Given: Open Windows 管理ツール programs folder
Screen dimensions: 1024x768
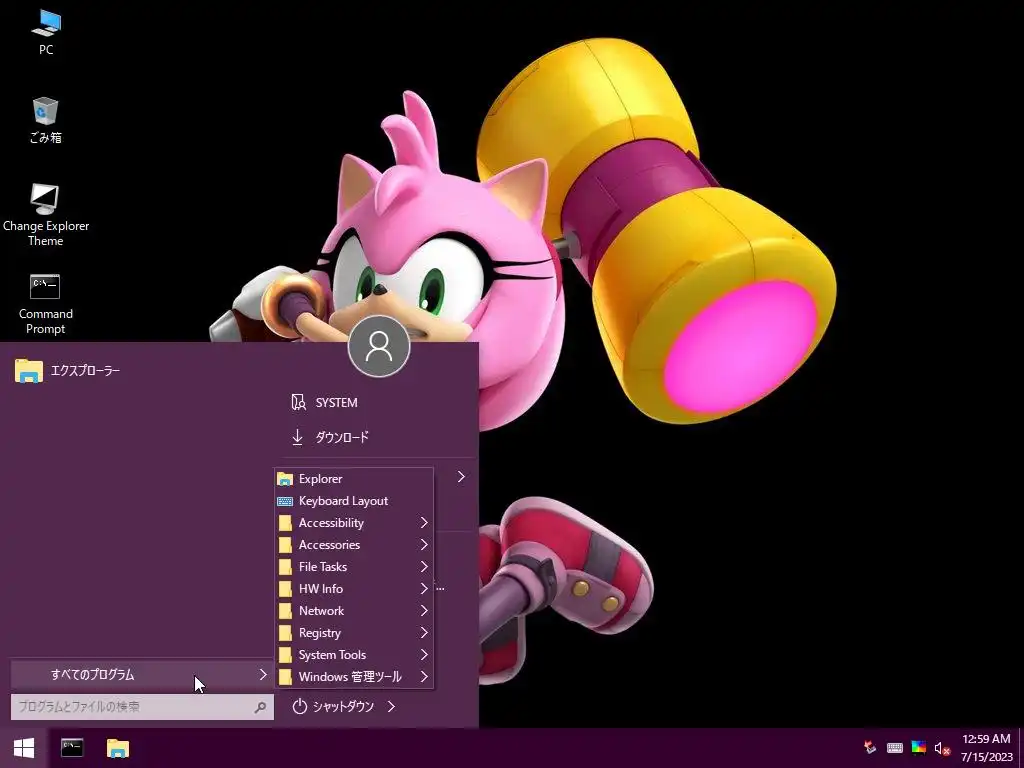Looking at the screenshot, I should point(354,677).
